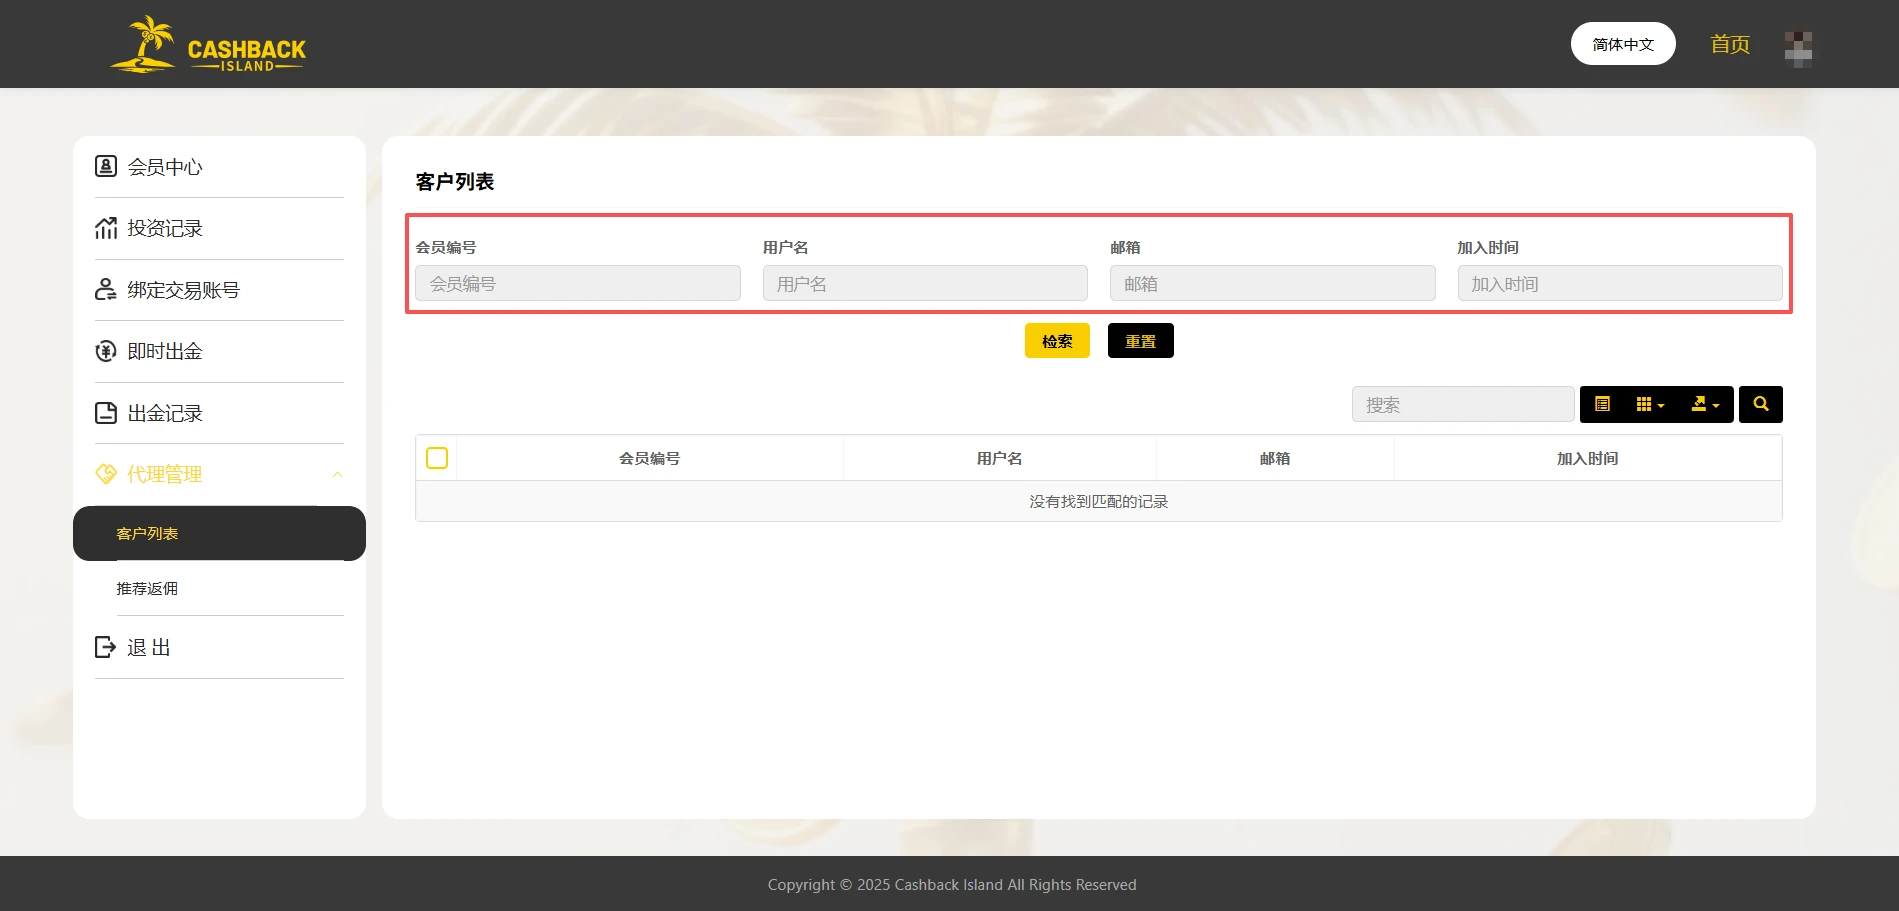Collapse the 代理管理 menu section
Viewport: 1899px width, 911px height.
pyautogui.click(x=338, y=474)
